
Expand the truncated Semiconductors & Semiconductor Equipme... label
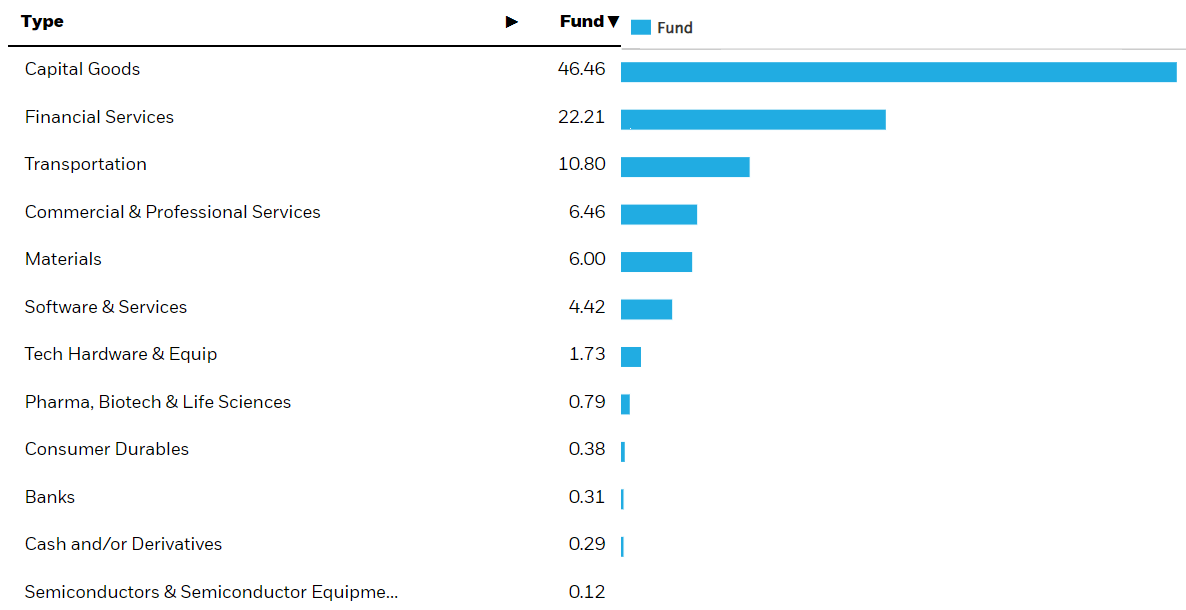[x=211, y=592]
